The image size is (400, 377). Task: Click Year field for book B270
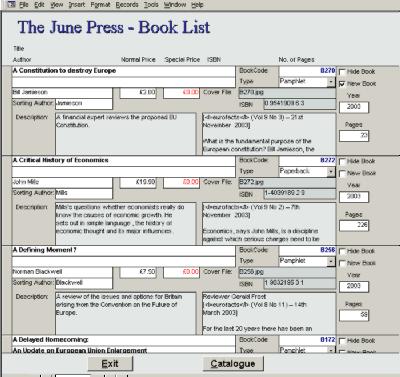click(354, 107)
